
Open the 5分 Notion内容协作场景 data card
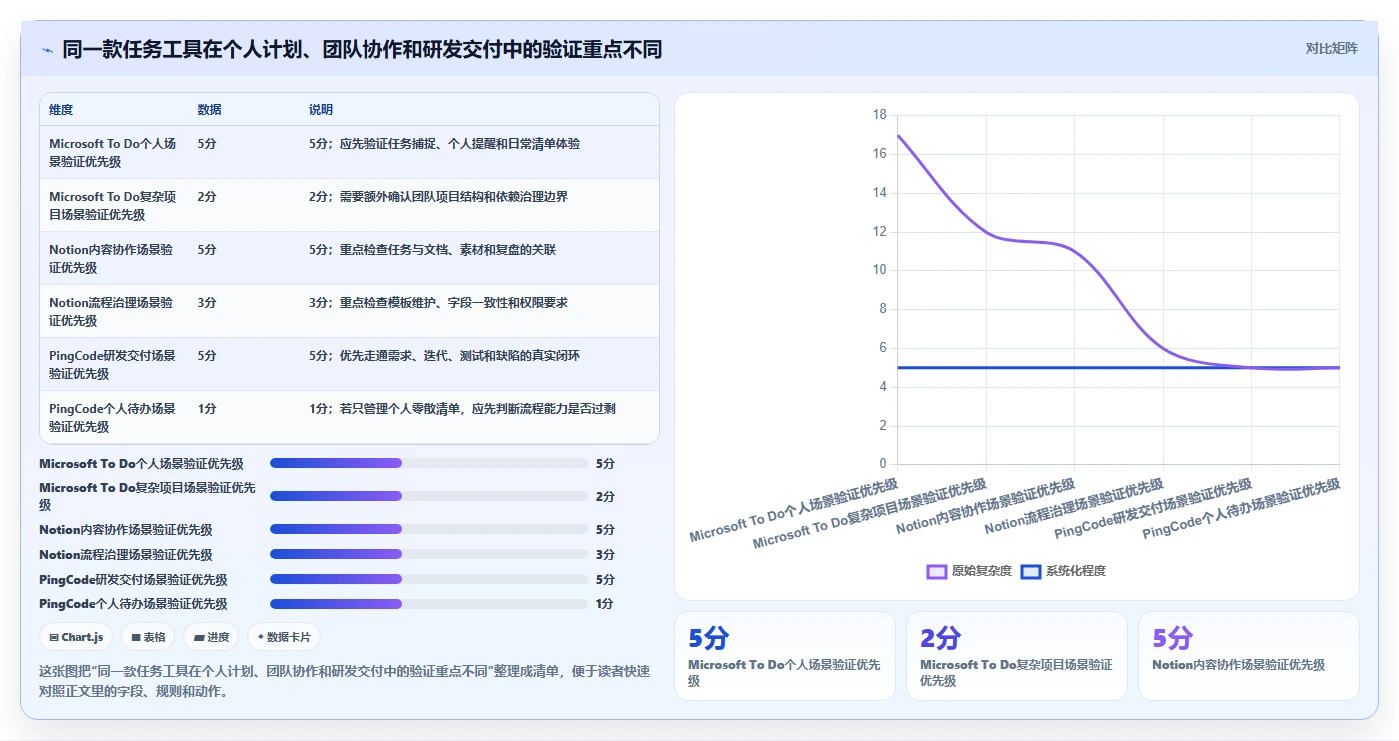pyautogui.click(x=1249, y=656)
